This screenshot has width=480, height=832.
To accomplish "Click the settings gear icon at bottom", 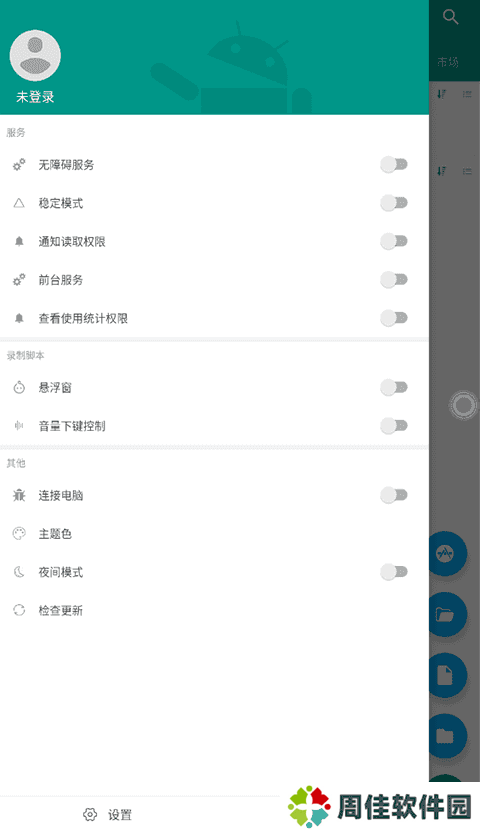I will coord(90,814).
